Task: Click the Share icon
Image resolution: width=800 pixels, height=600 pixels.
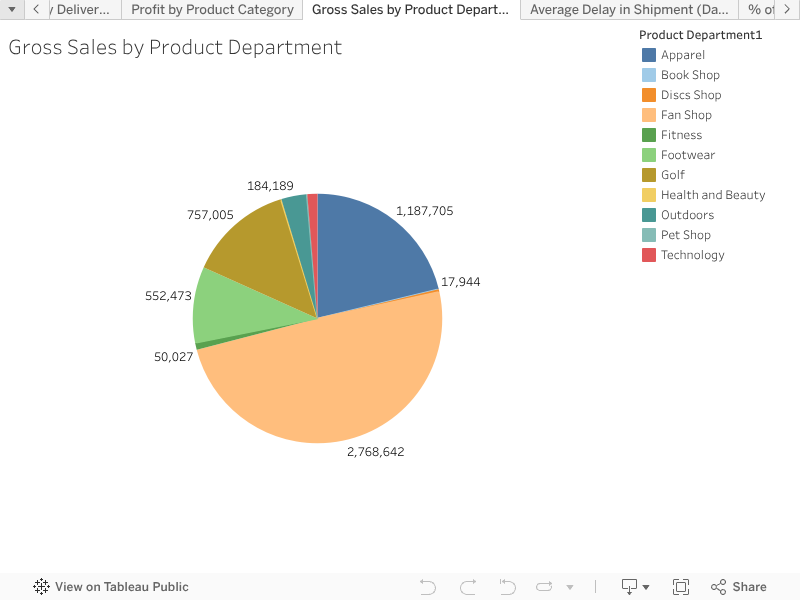Action: pos(739,587)
